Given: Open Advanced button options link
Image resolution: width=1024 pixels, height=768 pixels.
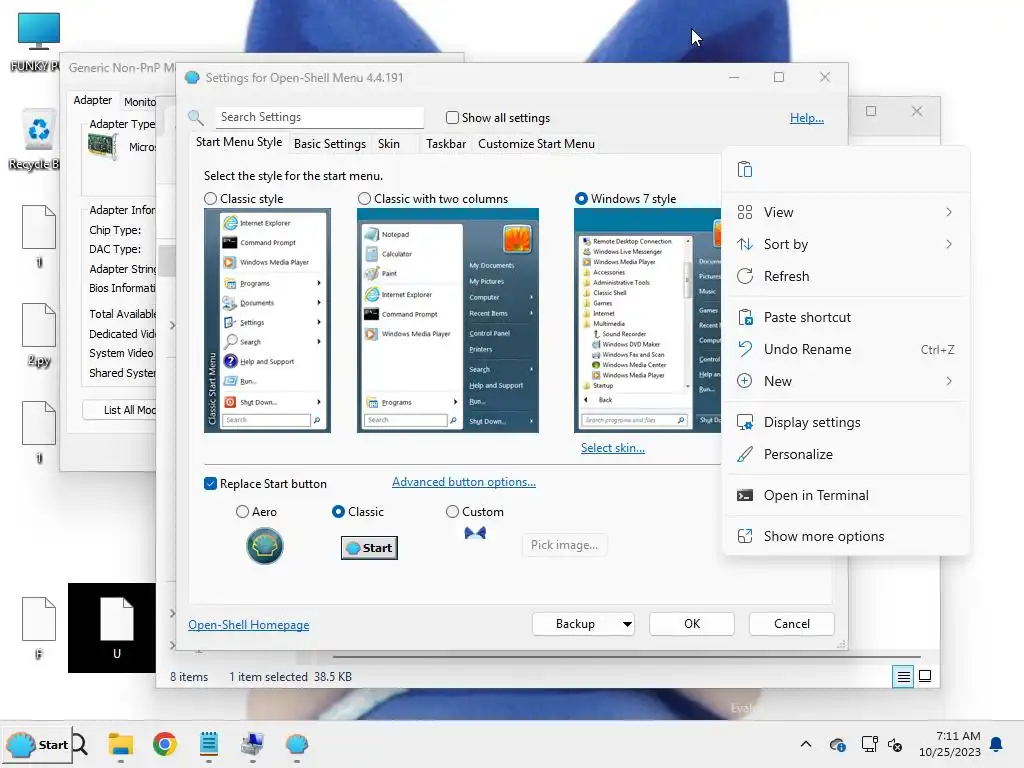Looking at the screenshot, I should click(464, 482).
